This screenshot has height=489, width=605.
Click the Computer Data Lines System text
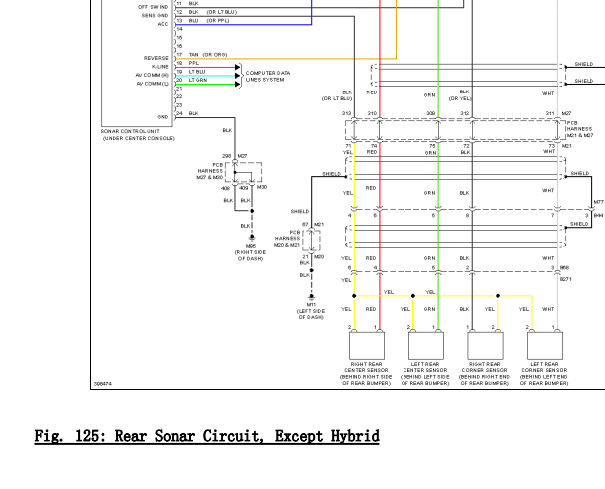click(x=268, y=76)
